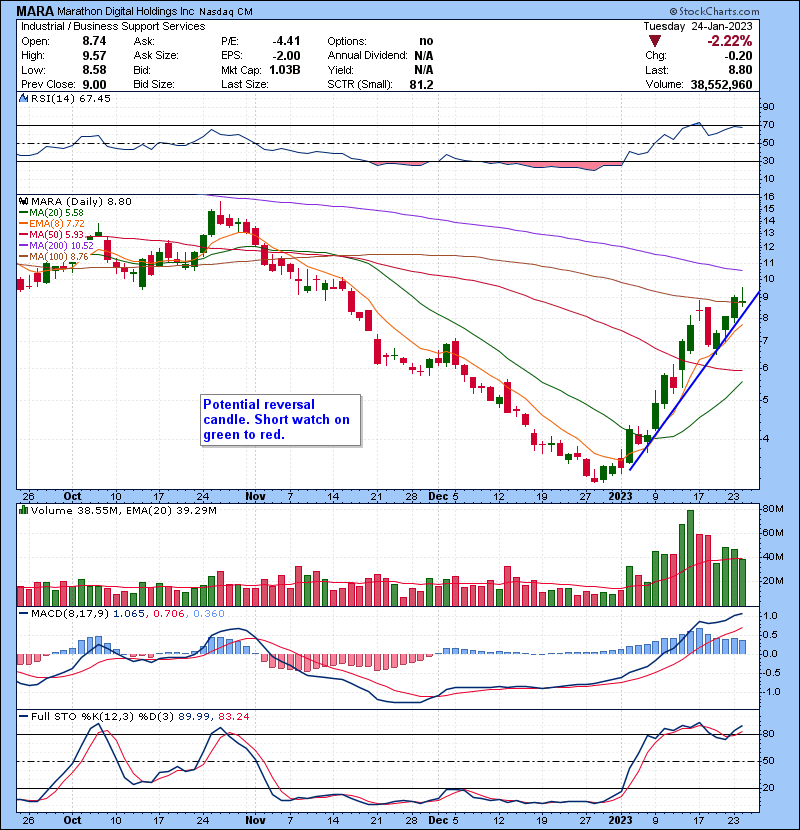Select the Options value no
This screenshot has width=800, height=830.
click(x=426, y=41)
